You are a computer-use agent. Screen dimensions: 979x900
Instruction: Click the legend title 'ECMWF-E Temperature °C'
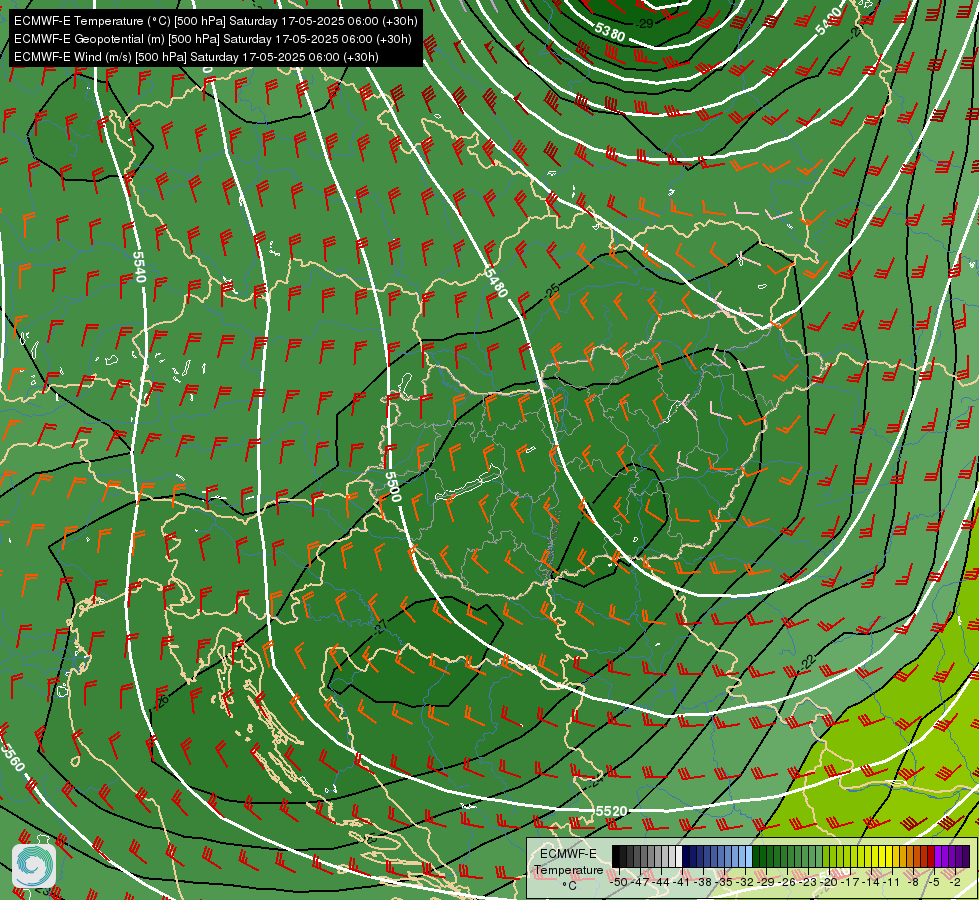pos(568,869)
